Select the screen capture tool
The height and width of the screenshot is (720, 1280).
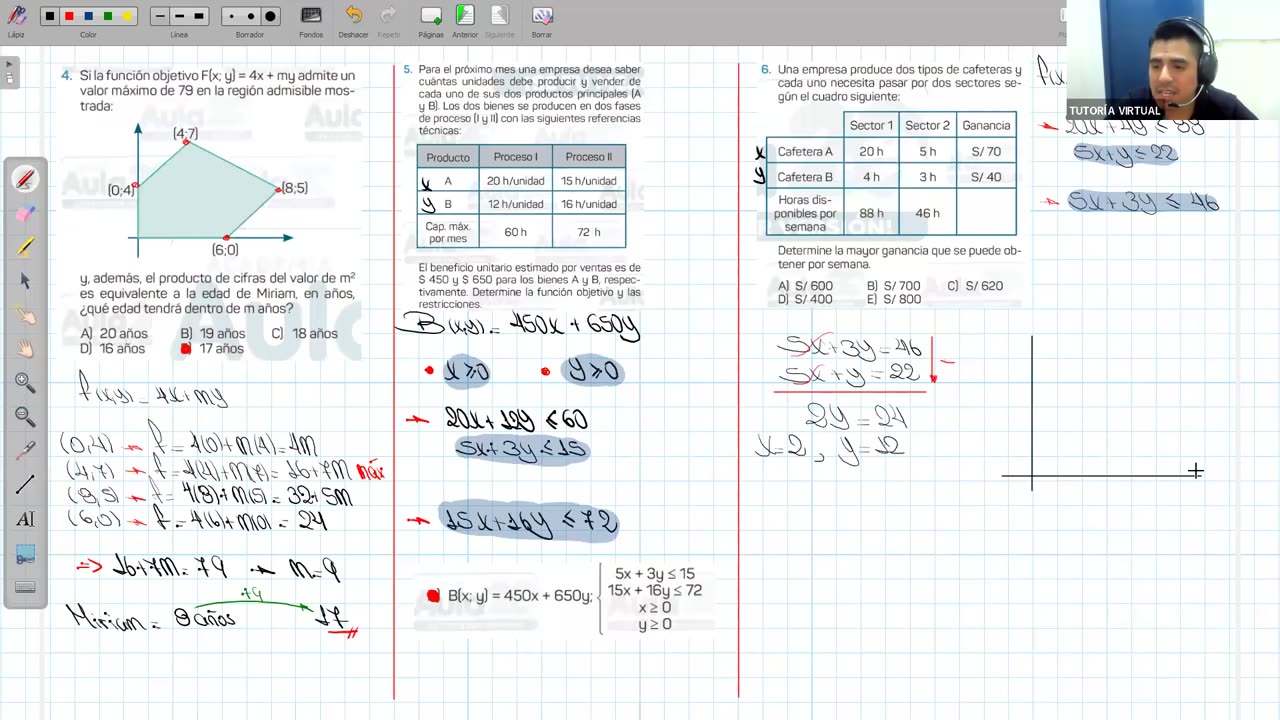25,553
